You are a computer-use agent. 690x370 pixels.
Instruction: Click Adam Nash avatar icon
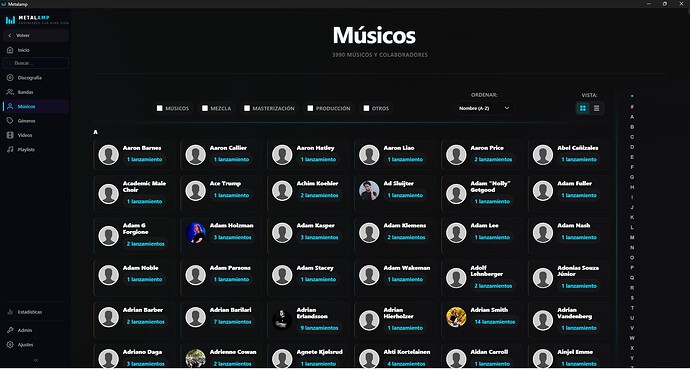tap(543, 233)
